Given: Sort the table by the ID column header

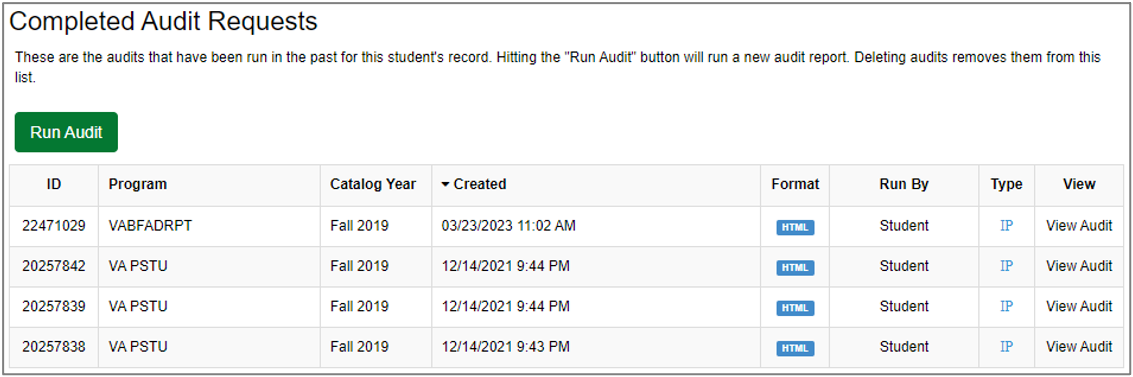Looking at the screenshot, I should click(53, 184).
